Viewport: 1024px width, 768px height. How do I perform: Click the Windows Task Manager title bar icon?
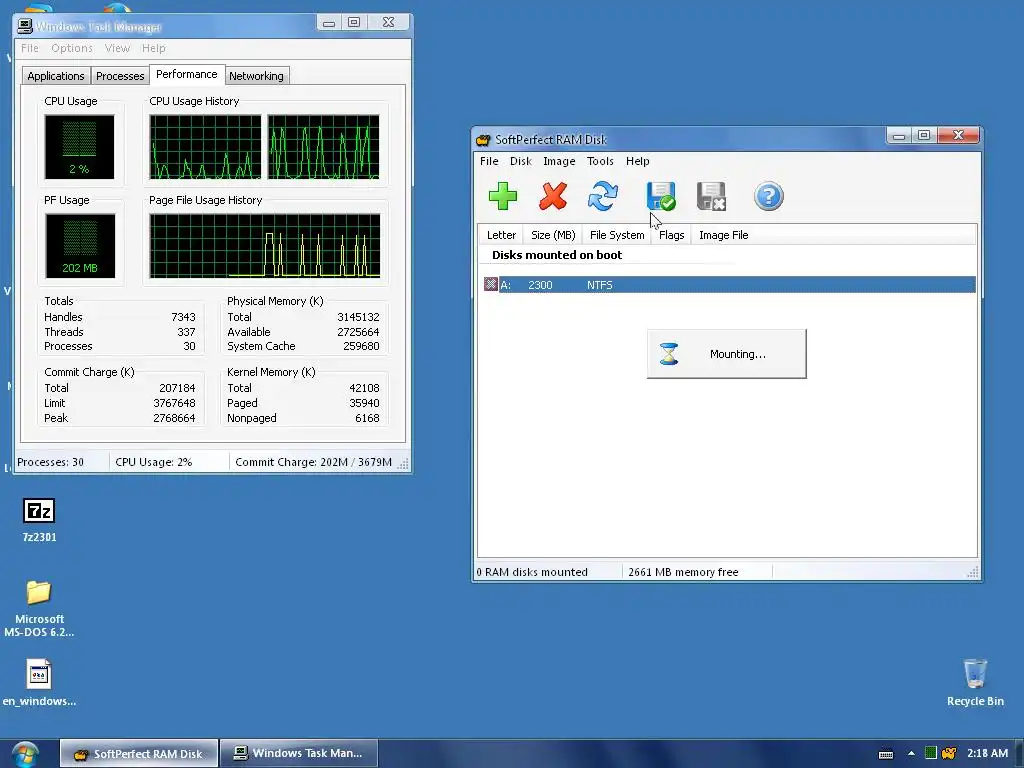coord(25,26)
